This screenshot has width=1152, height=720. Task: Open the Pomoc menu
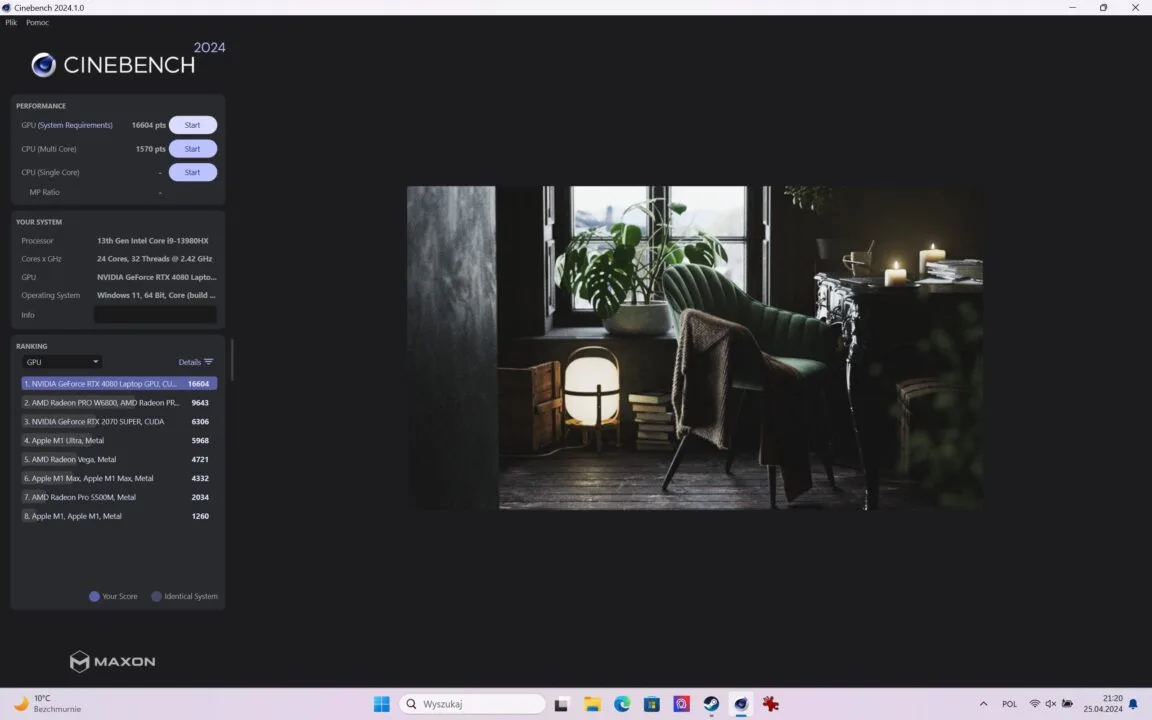tap(37, 22)
